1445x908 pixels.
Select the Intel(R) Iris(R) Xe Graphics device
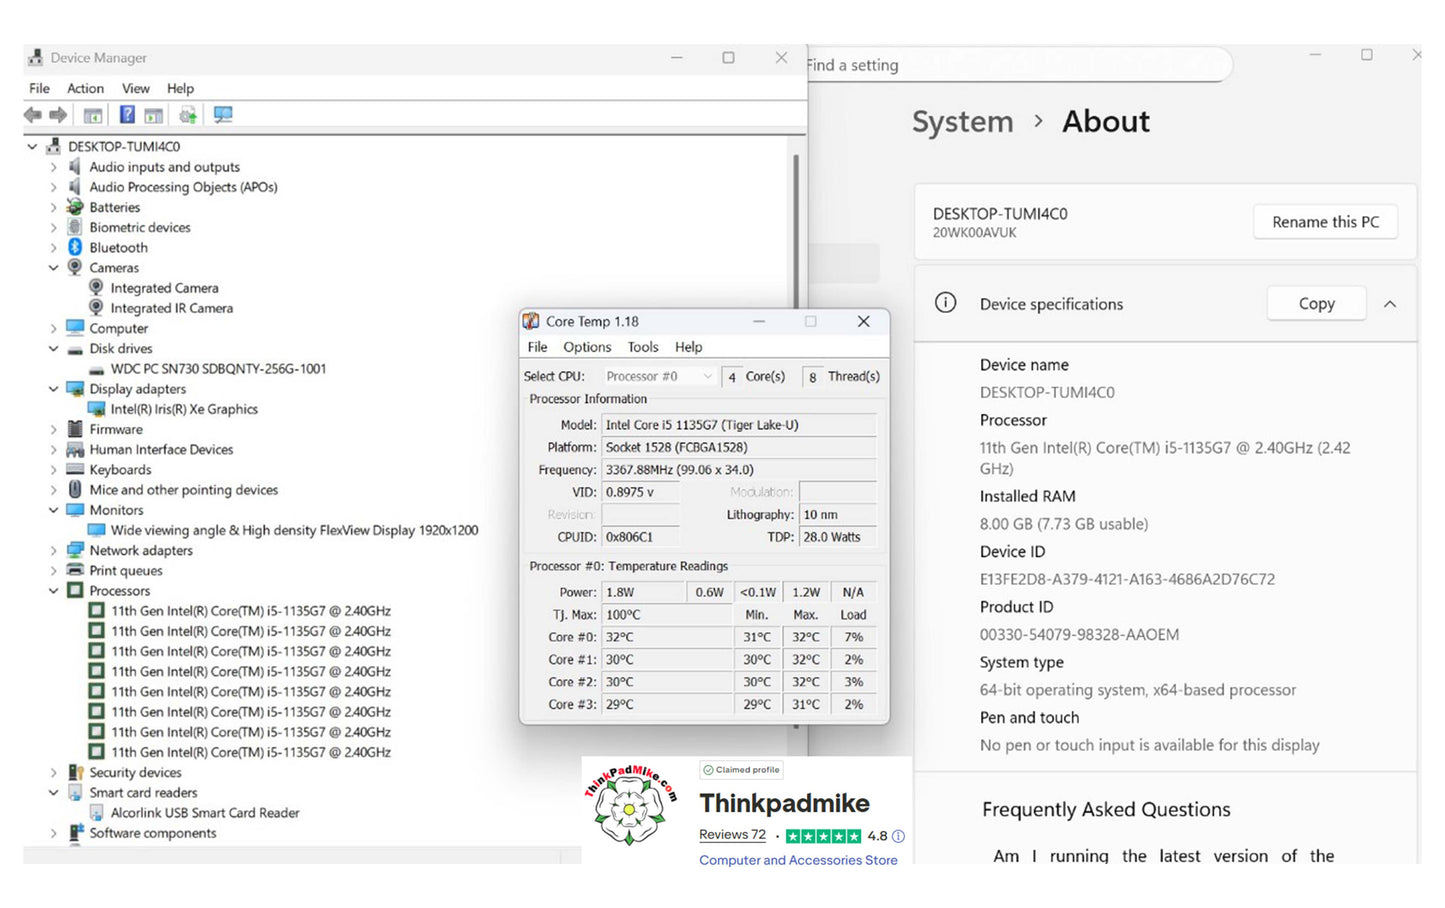184,409
